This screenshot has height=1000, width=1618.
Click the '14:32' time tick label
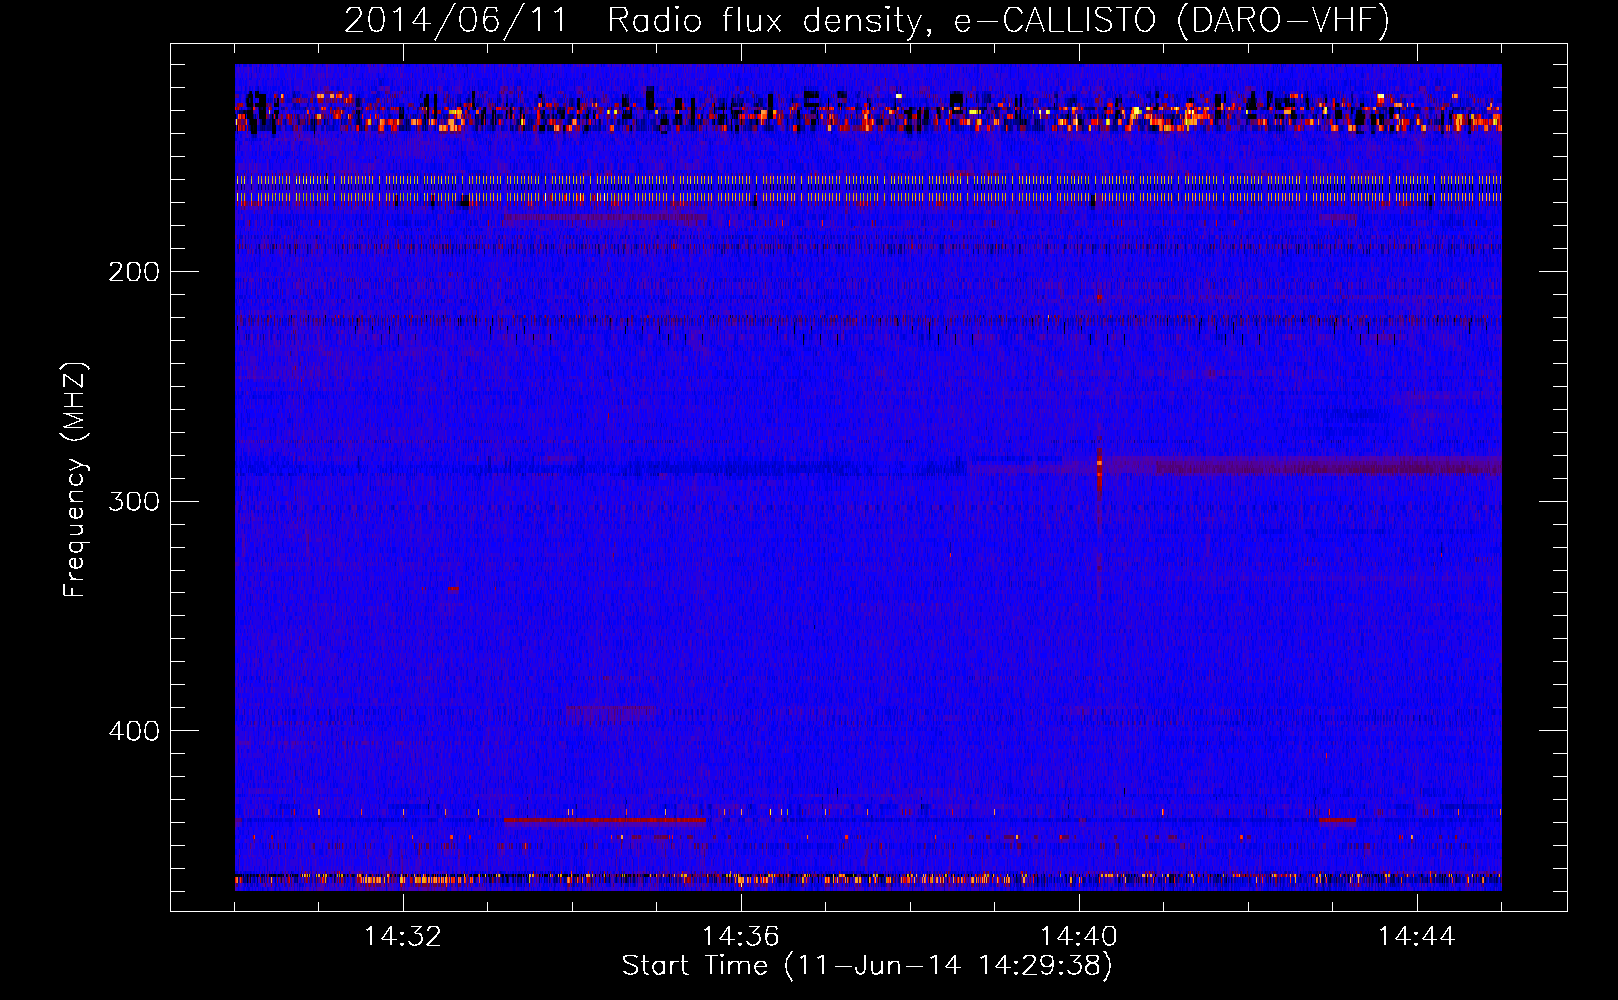(x=403, y=937)
